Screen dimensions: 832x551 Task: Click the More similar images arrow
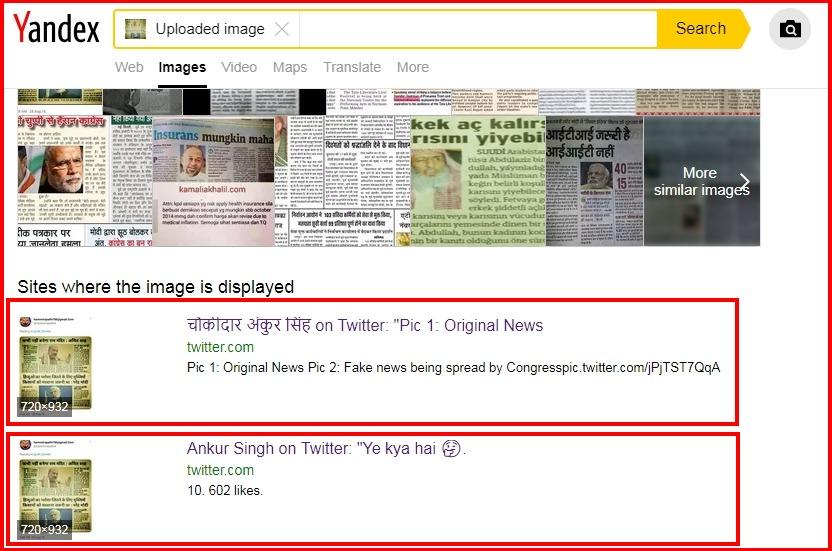[x=744, y=181]
